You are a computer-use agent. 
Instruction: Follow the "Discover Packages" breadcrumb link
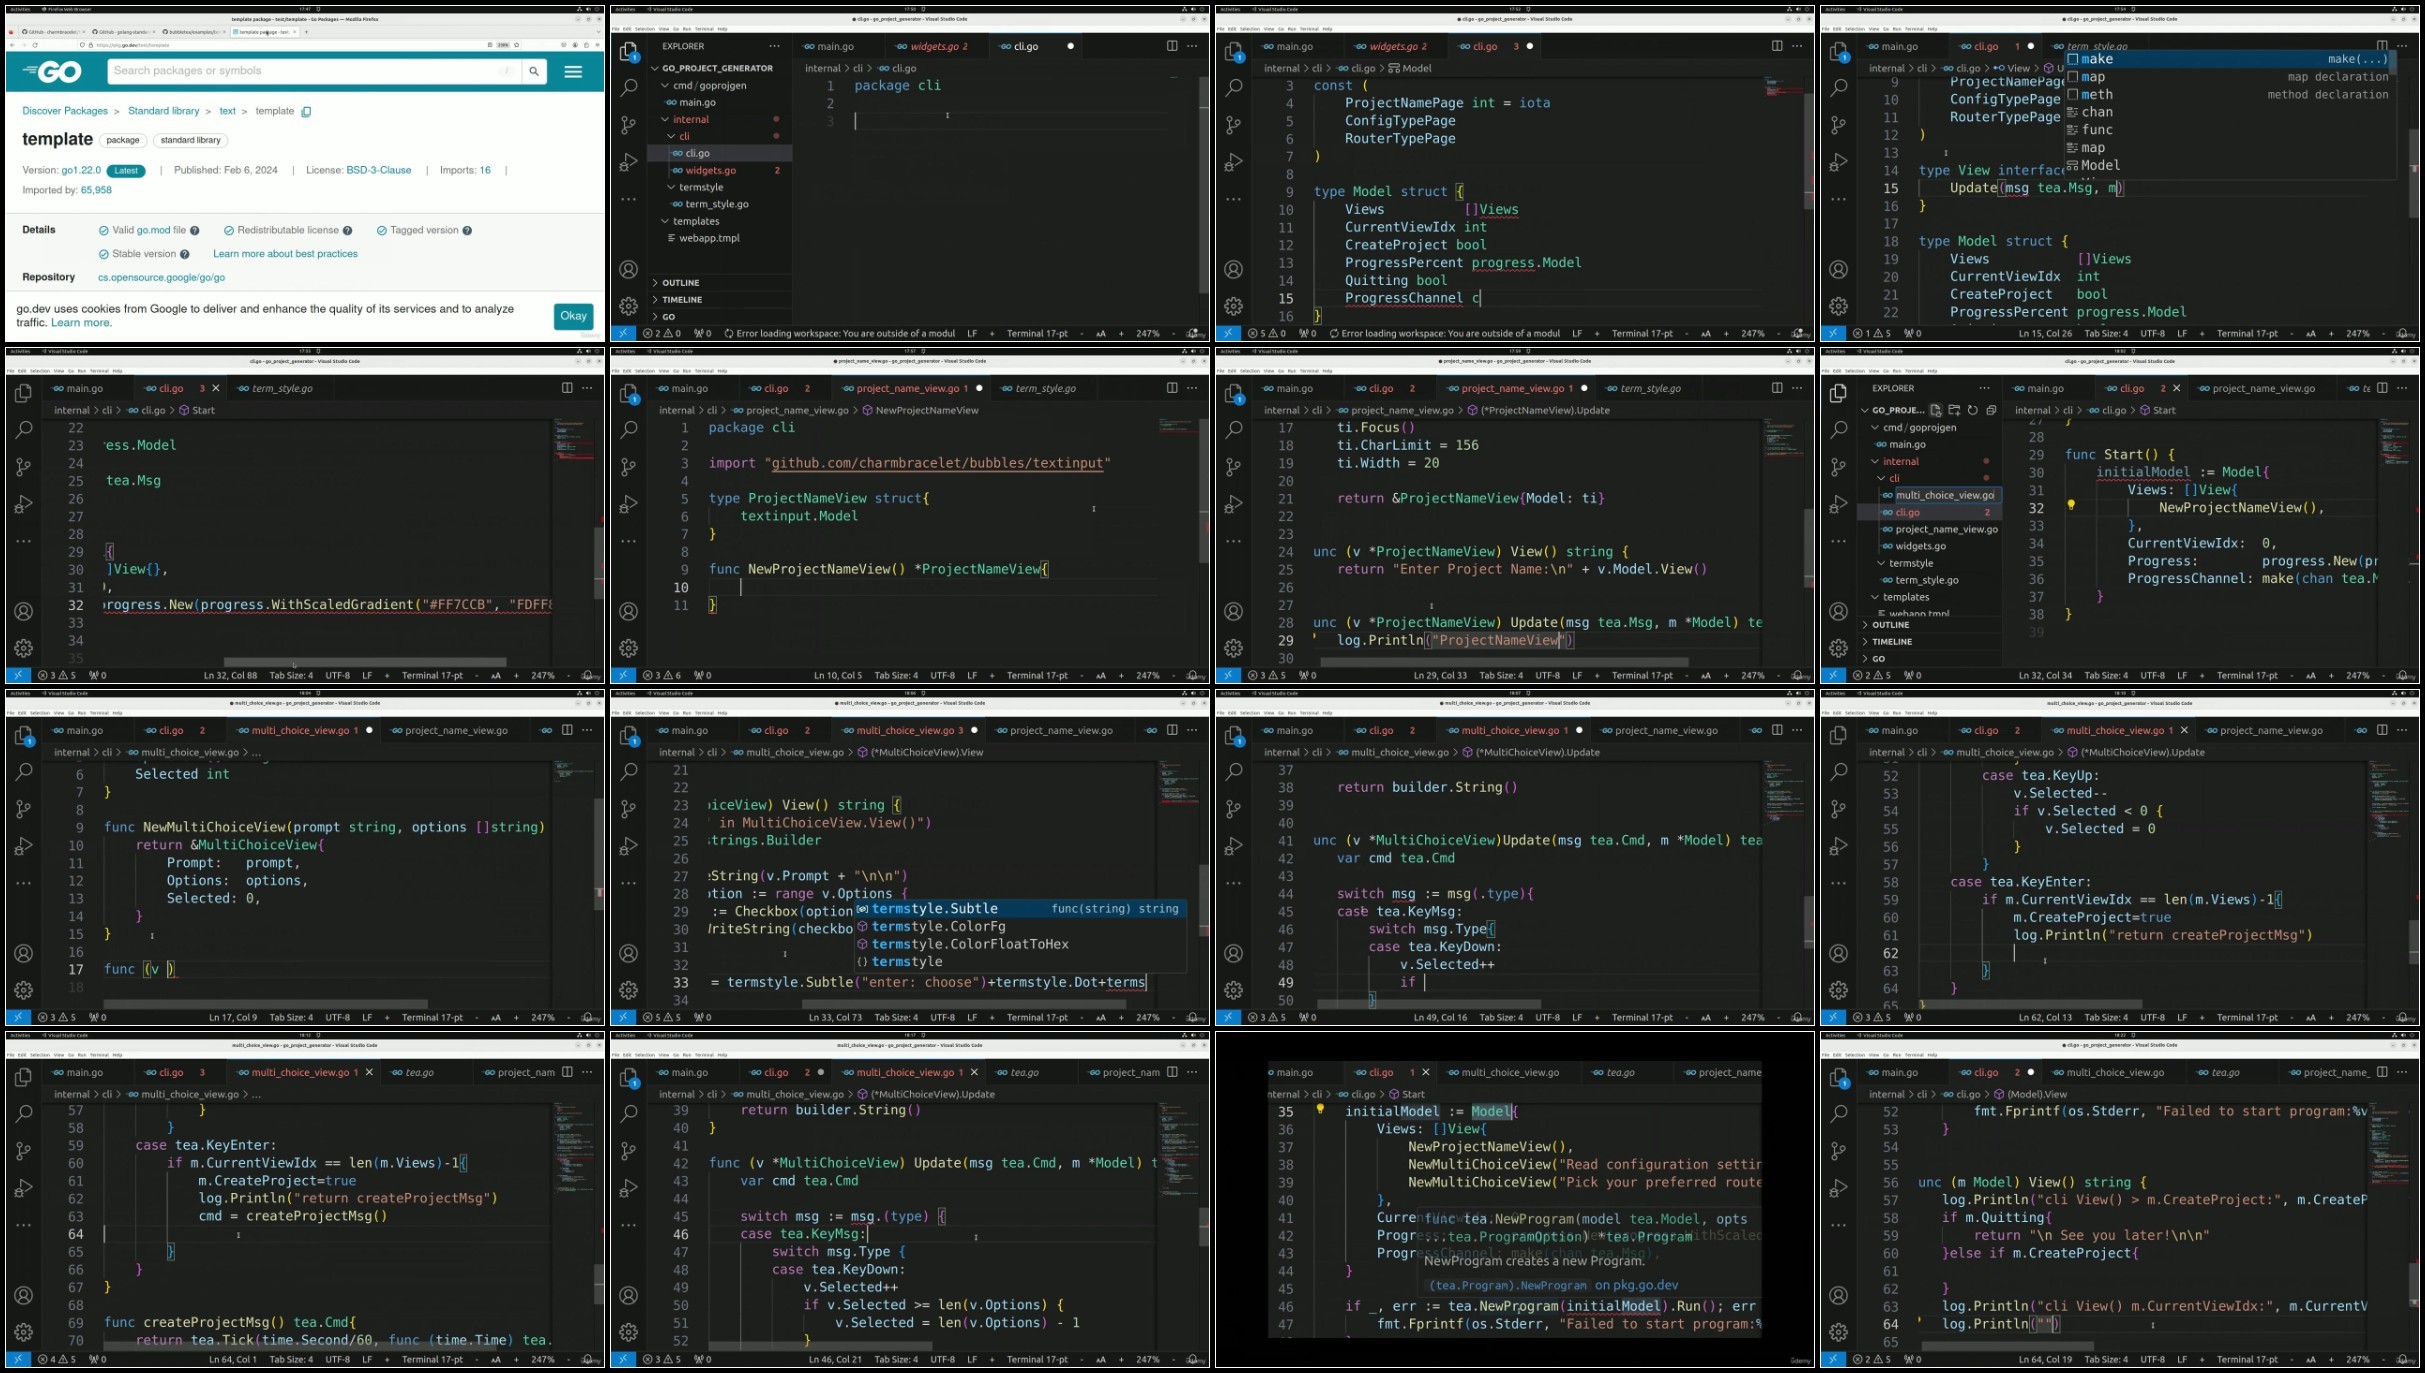tap(65, 111)
